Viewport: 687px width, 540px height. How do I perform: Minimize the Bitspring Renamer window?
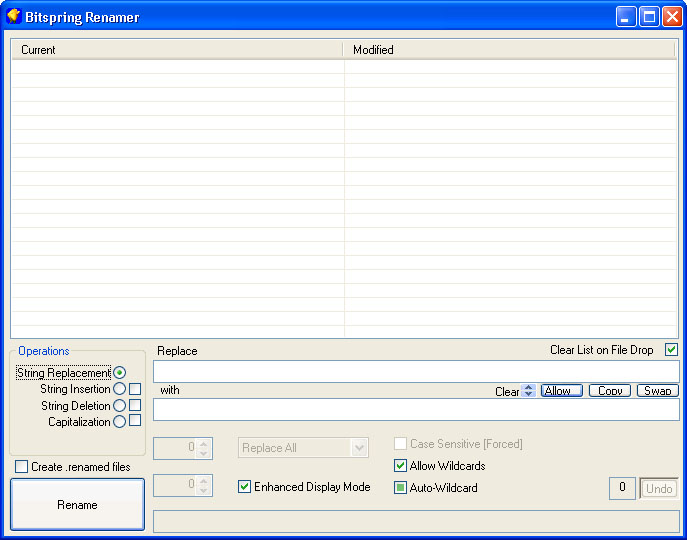[x=626, y=17]
